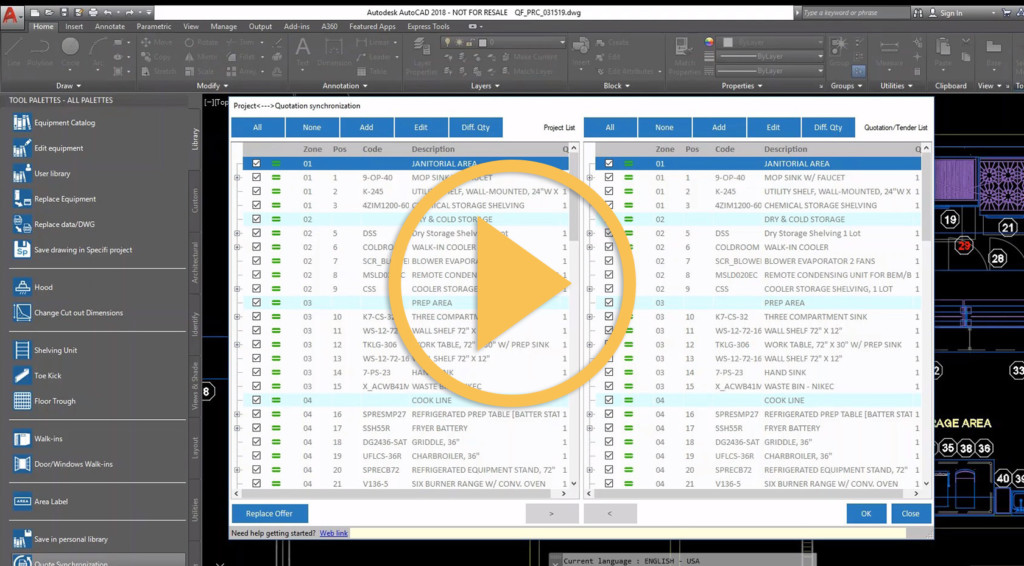The image size is (1024, 566).
Task: Select Save drawing in Specifi project
Action: 73,250
